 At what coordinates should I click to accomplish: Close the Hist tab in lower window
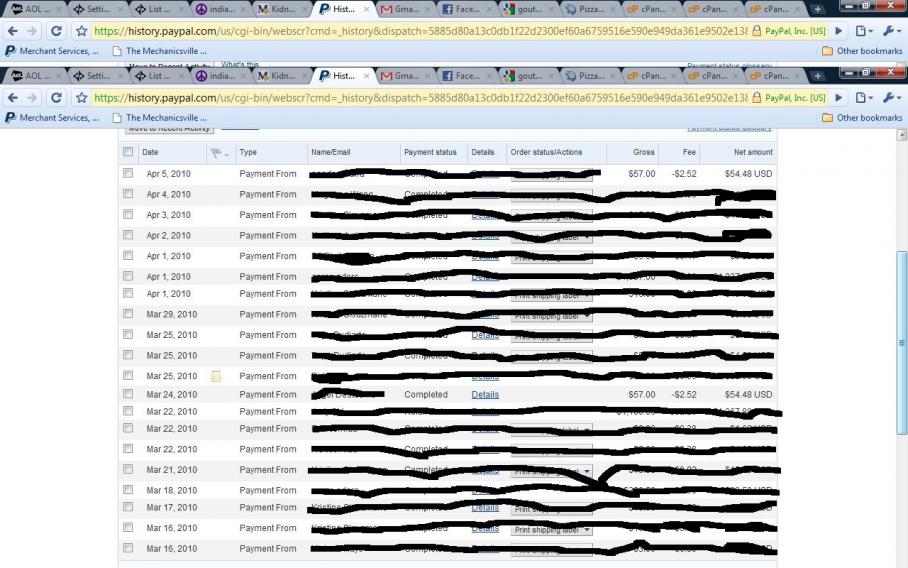366,76
